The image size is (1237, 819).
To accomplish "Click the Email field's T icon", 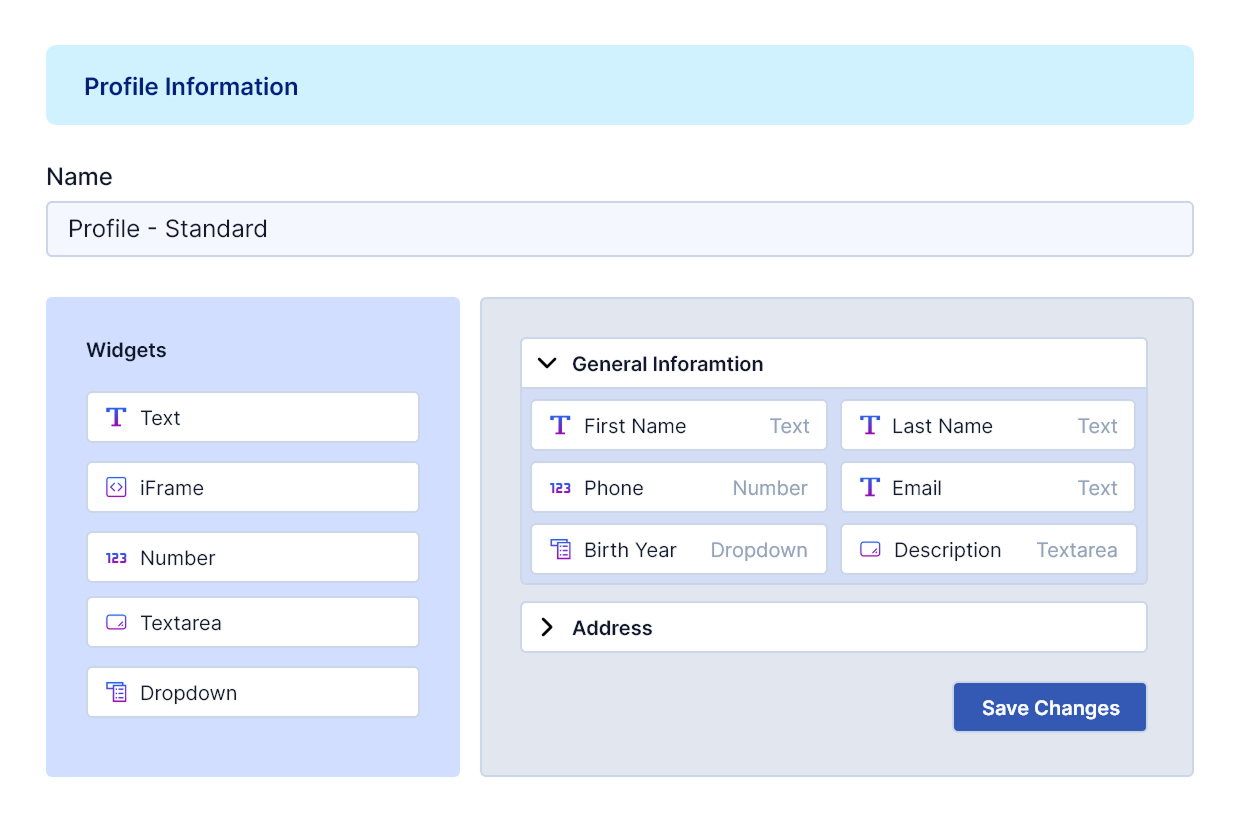I will click(x=870, y=488).
